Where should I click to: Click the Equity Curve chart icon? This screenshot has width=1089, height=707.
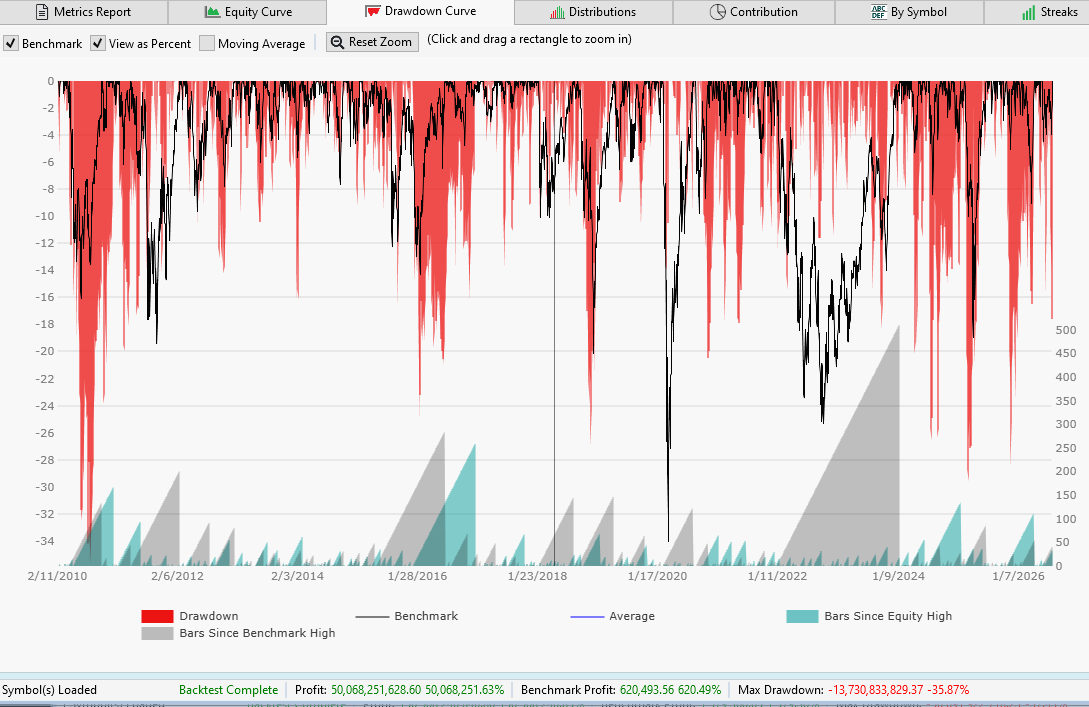pos(213,12)
